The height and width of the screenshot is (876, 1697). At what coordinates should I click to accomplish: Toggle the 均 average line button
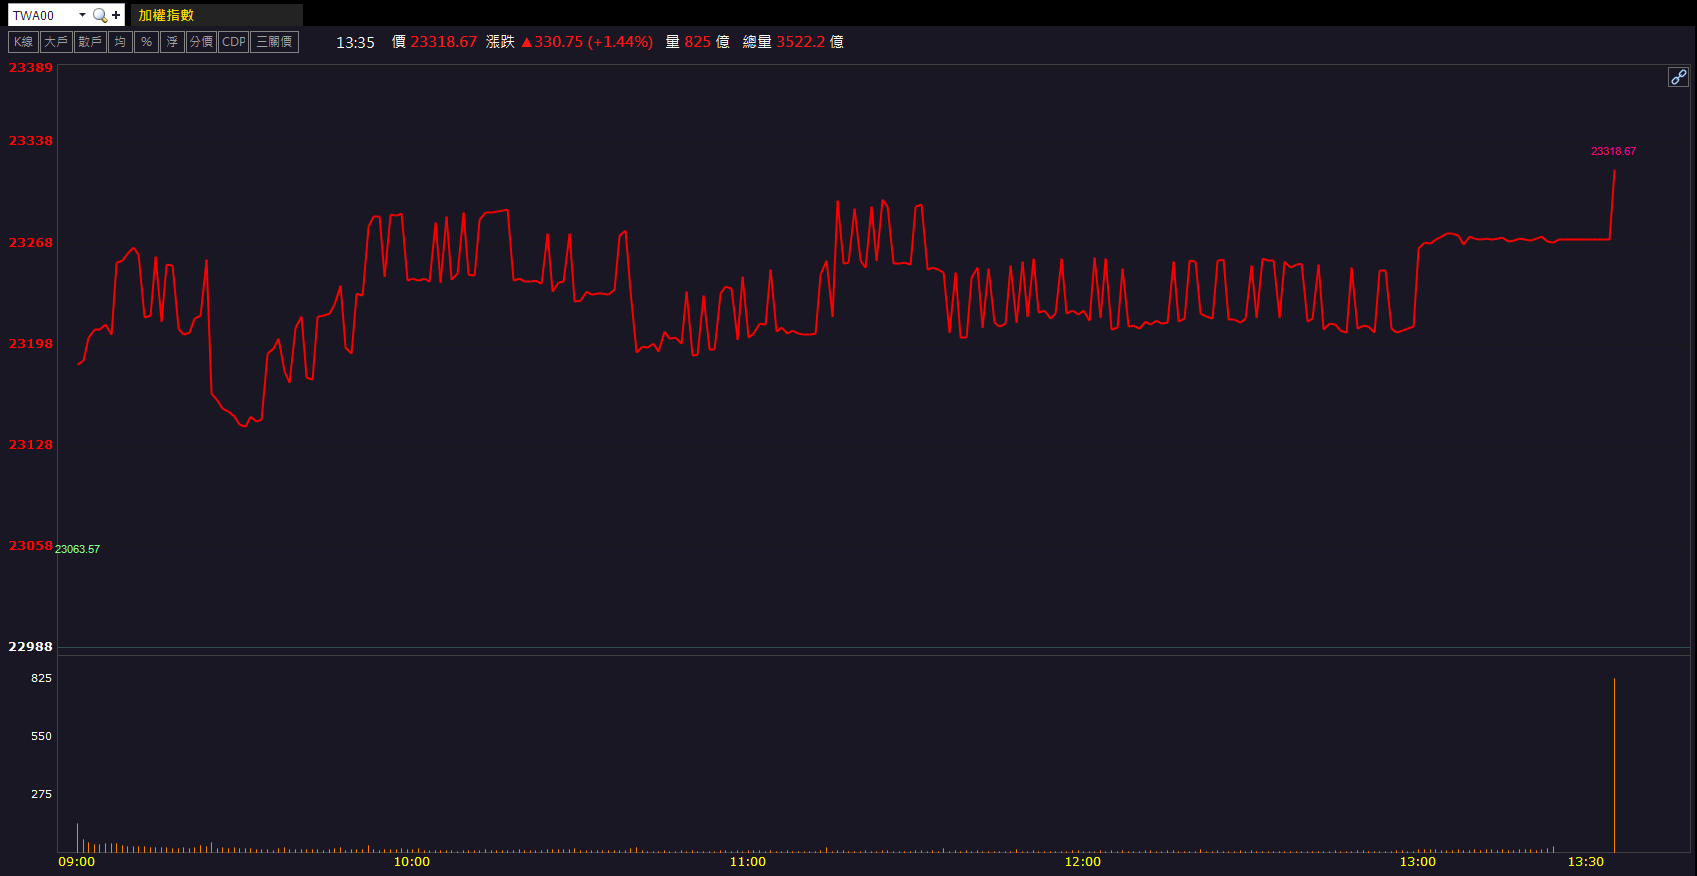point(120,42)
